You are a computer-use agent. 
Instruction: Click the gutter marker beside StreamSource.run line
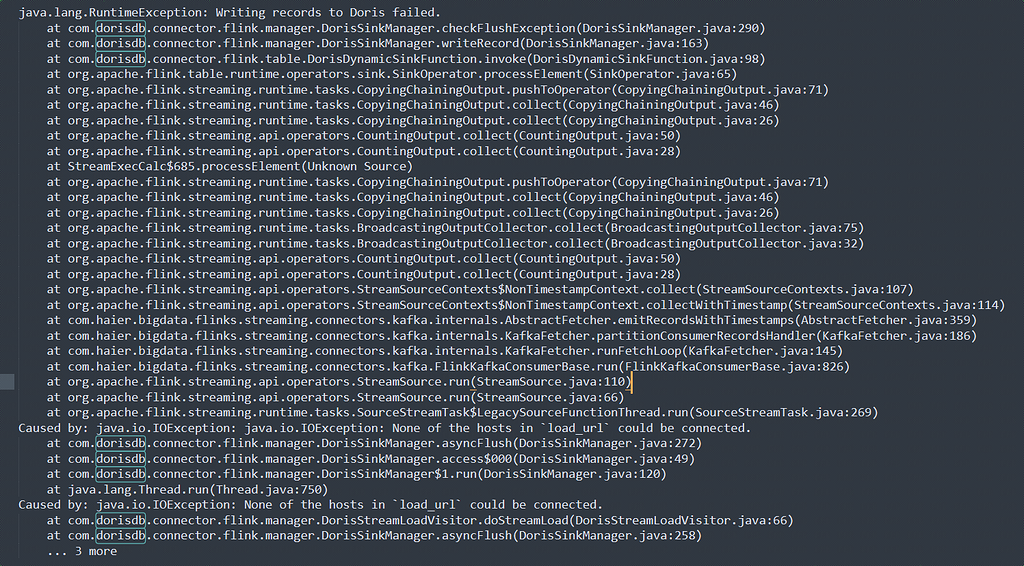tap(7, 382)
